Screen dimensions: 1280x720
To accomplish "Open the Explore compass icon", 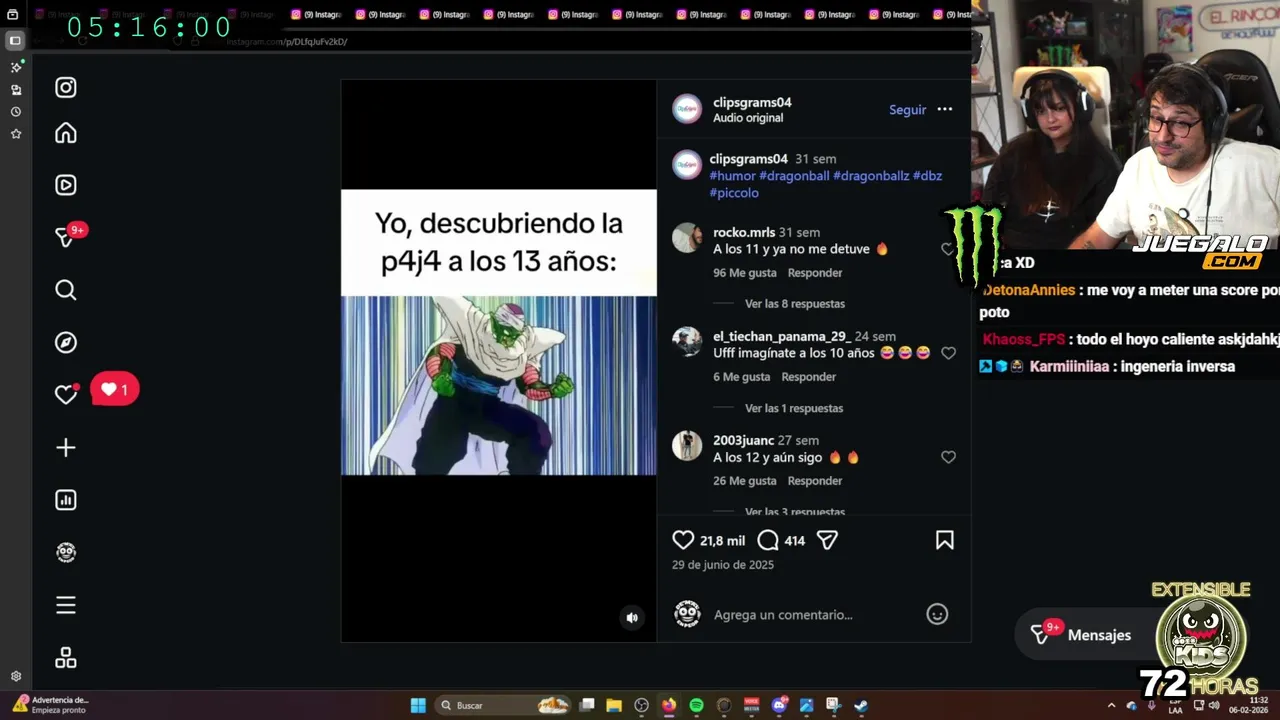I will coord(66,343).
